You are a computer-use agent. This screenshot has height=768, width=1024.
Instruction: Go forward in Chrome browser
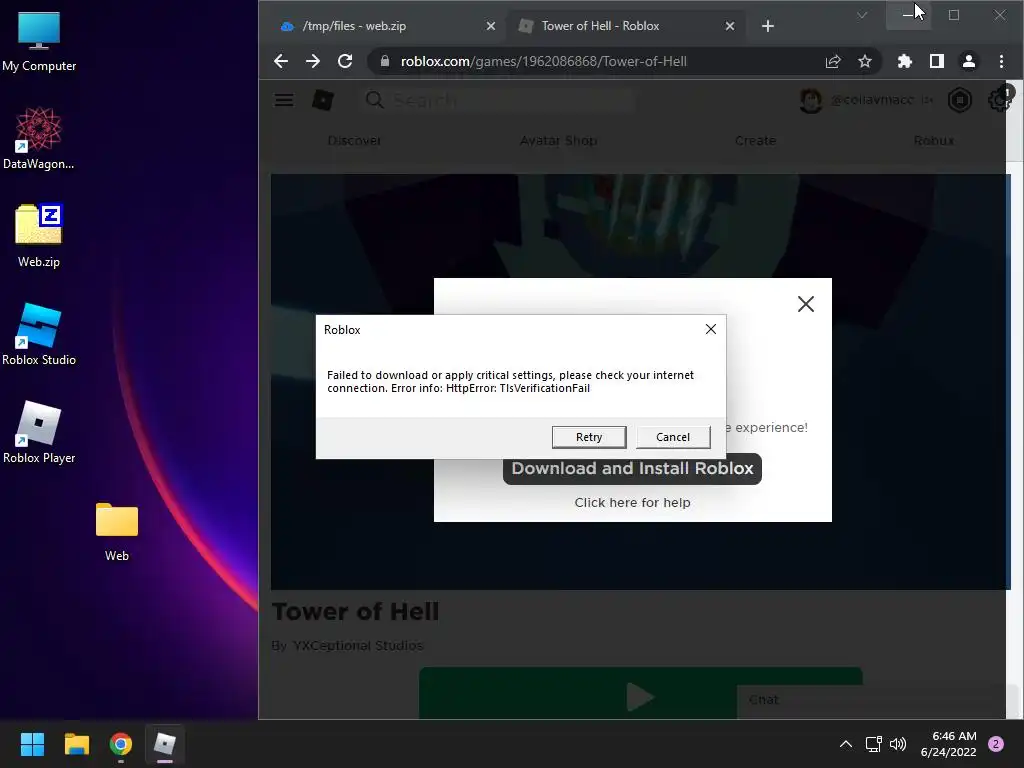pos(313,61)
